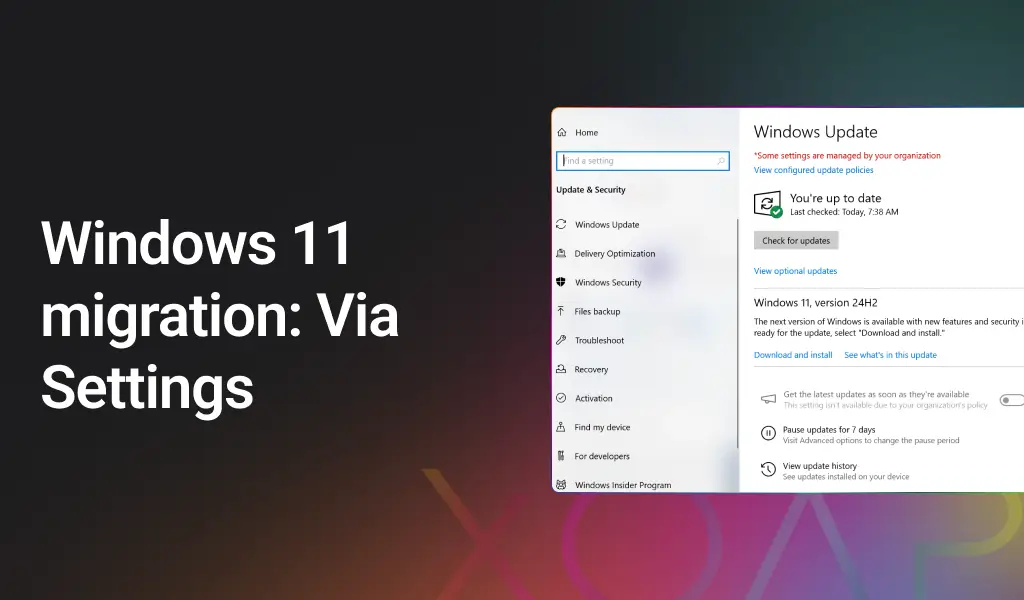Click the Recovery icon in the sidebar
1024x600 pixels.
click(562, 369)
